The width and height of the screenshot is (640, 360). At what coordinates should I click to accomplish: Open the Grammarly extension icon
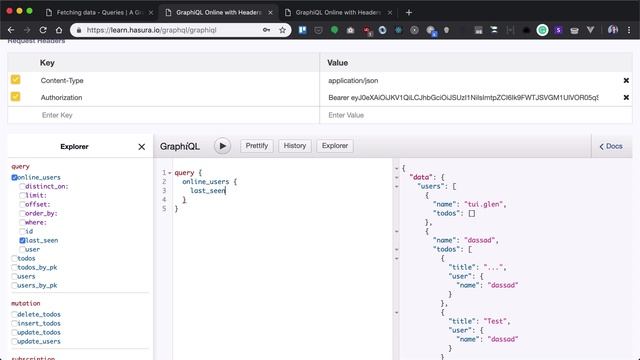coord(542,30)
